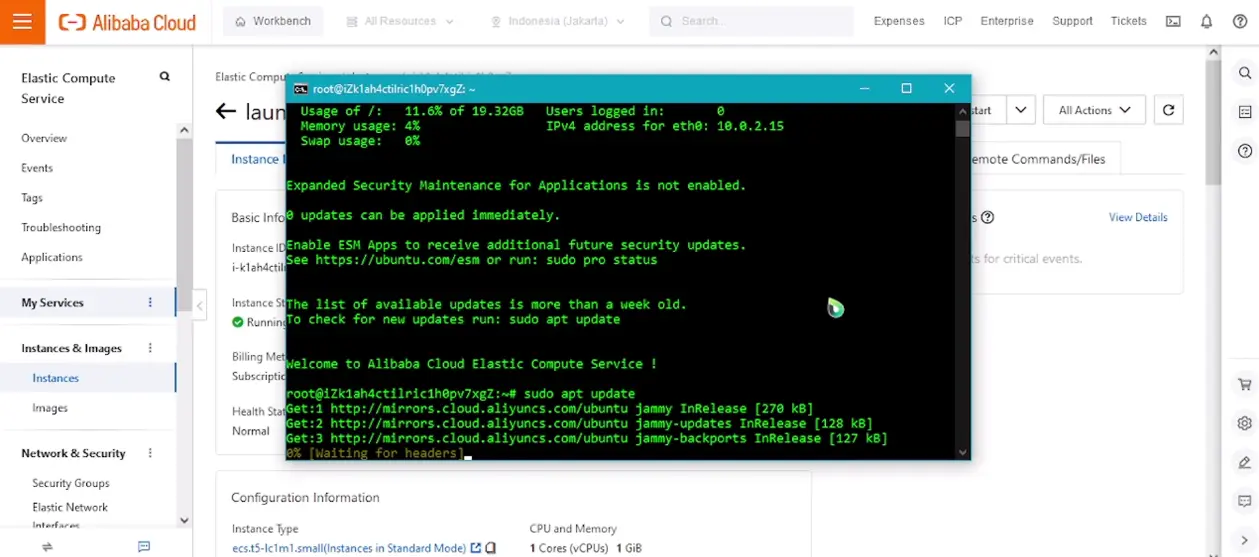Click page vertical scrollbar on right
1259x557 pixels.
(1213, 120)
